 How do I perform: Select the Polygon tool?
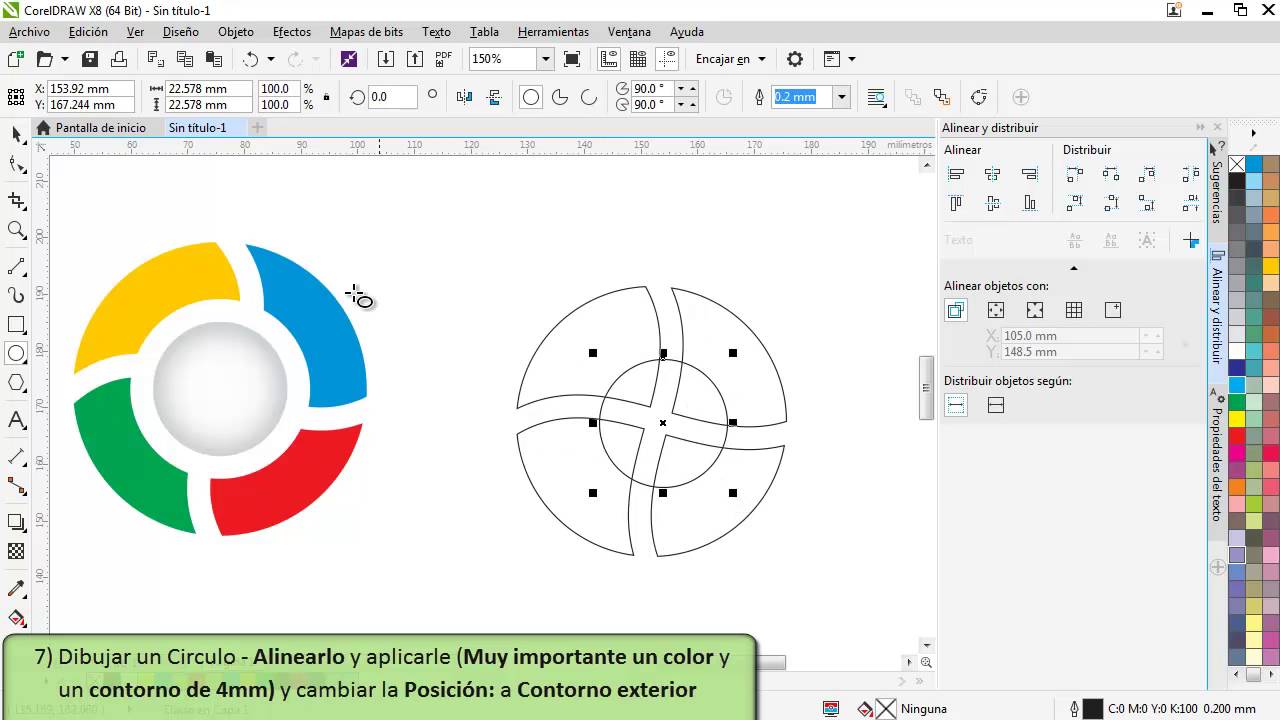click(x=16, y=383)
